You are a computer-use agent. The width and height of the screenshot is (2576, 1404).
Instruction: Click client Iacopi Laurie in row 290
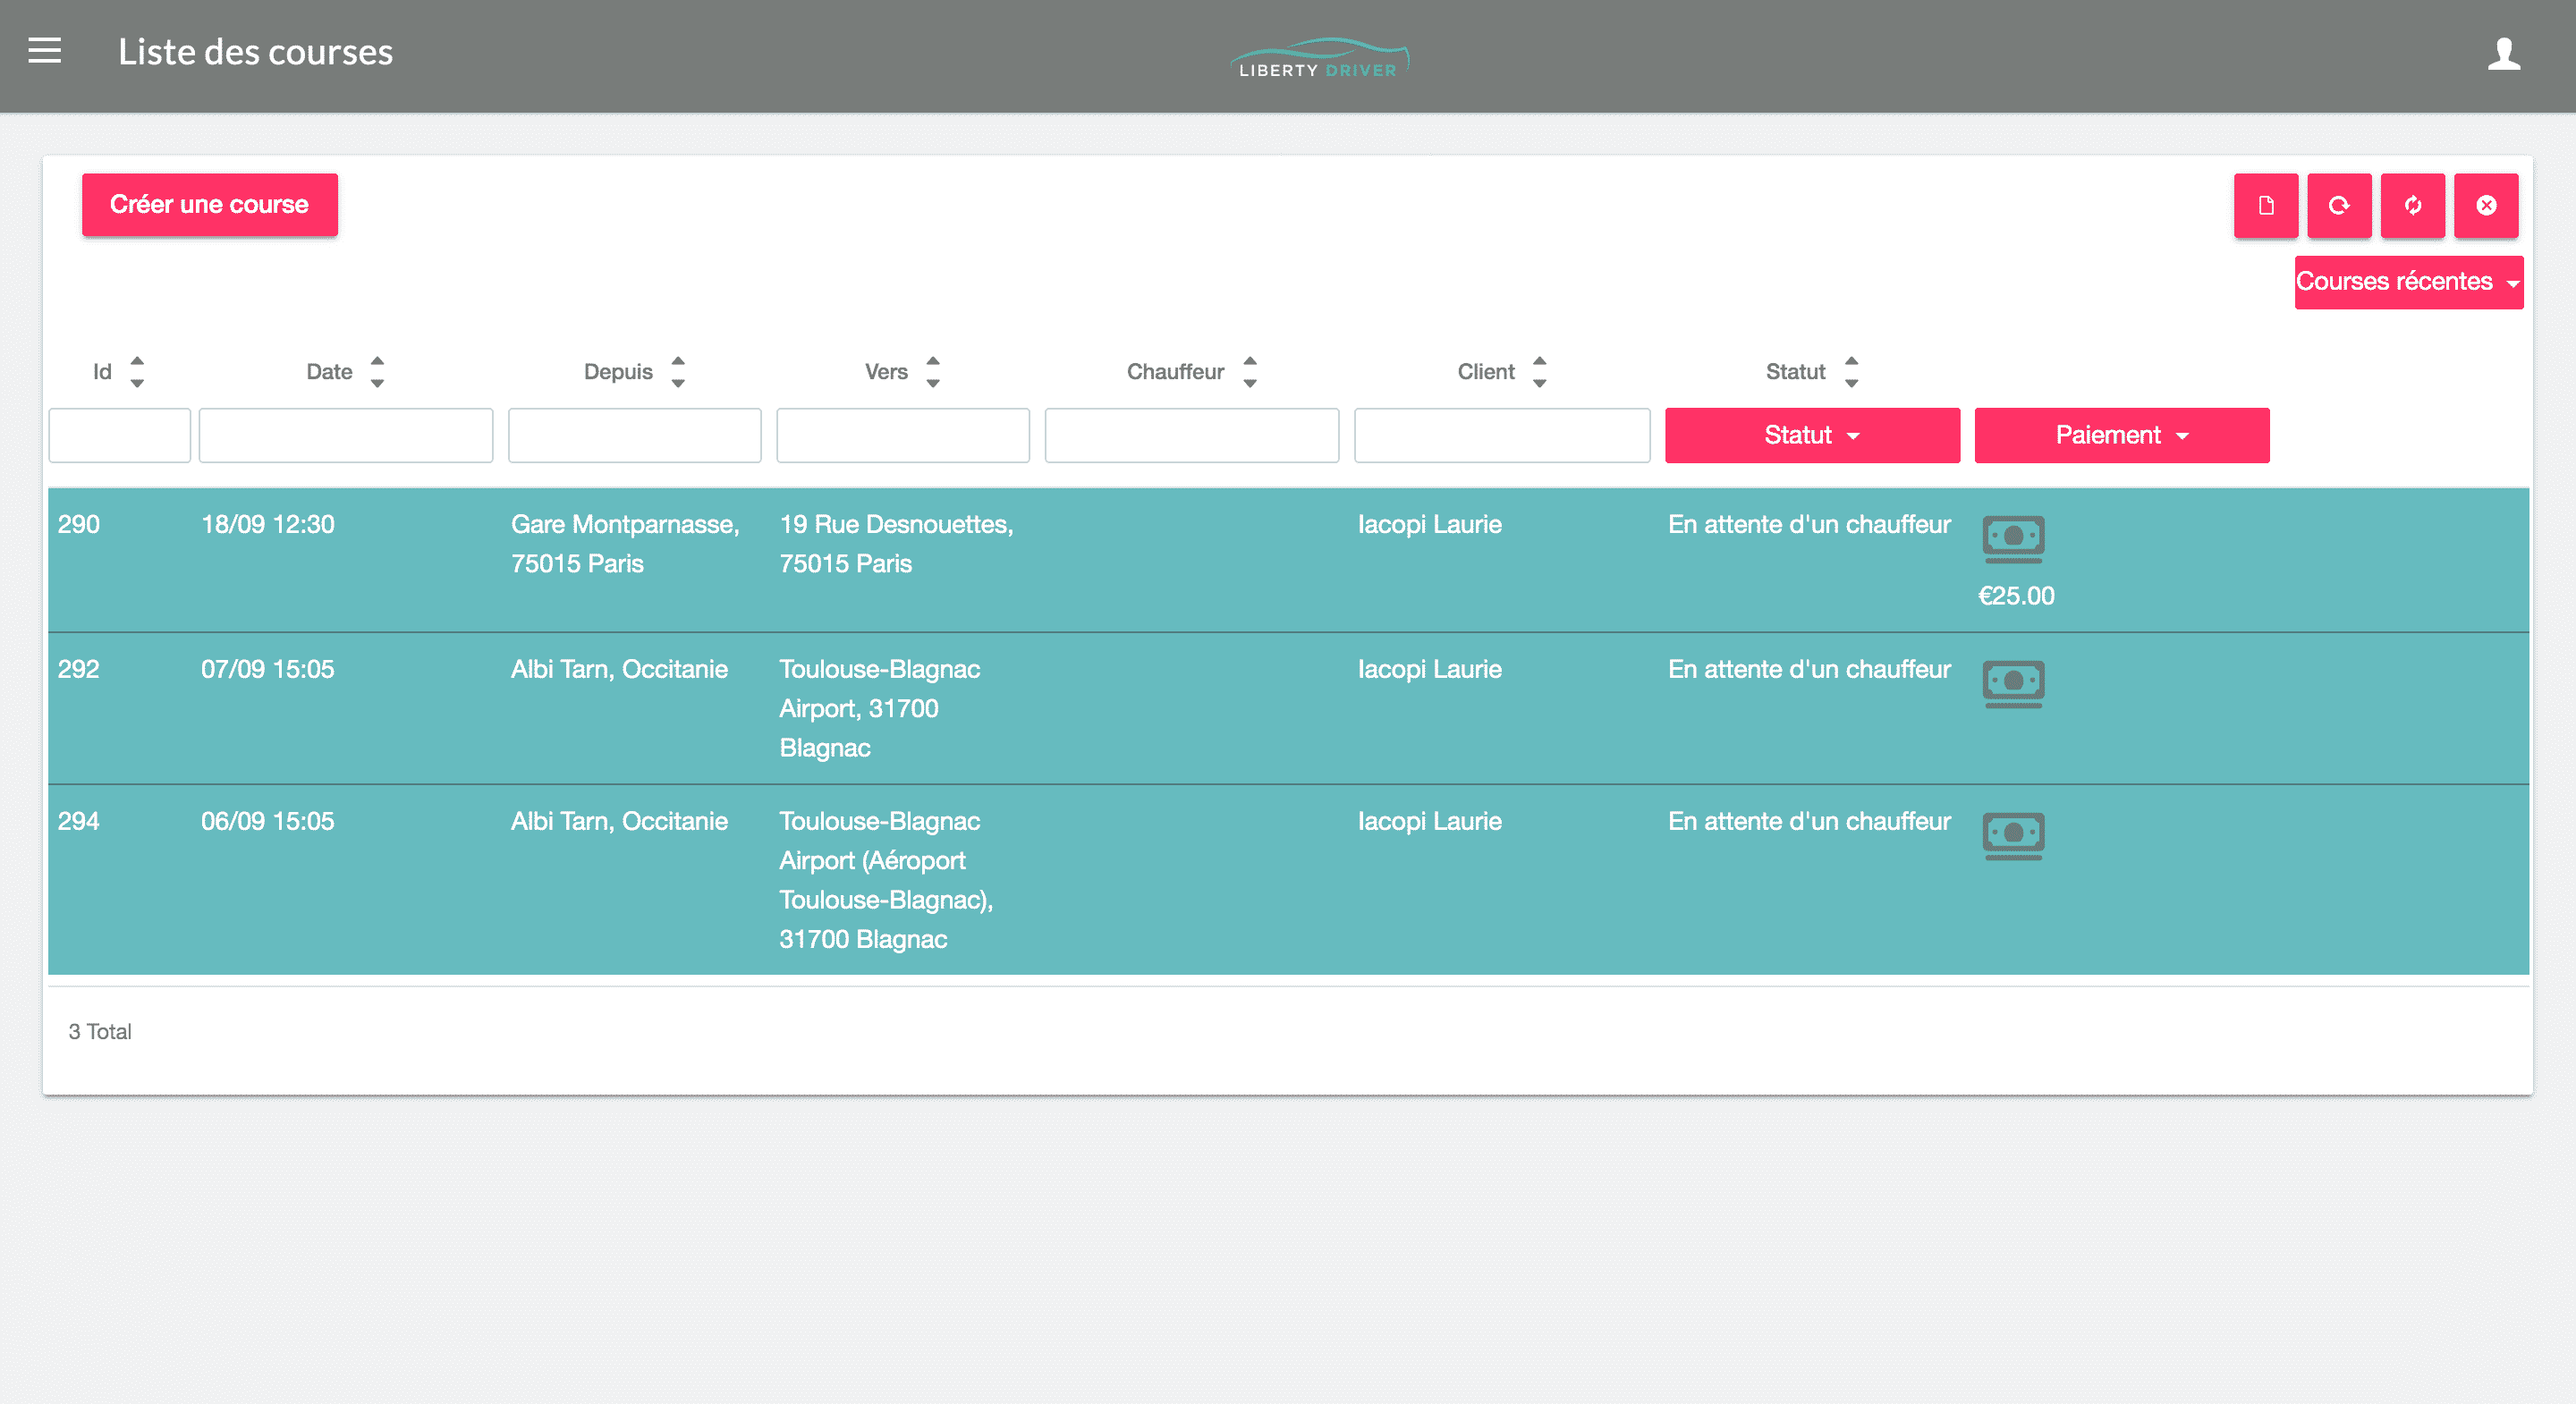[x=1429, y=525]
